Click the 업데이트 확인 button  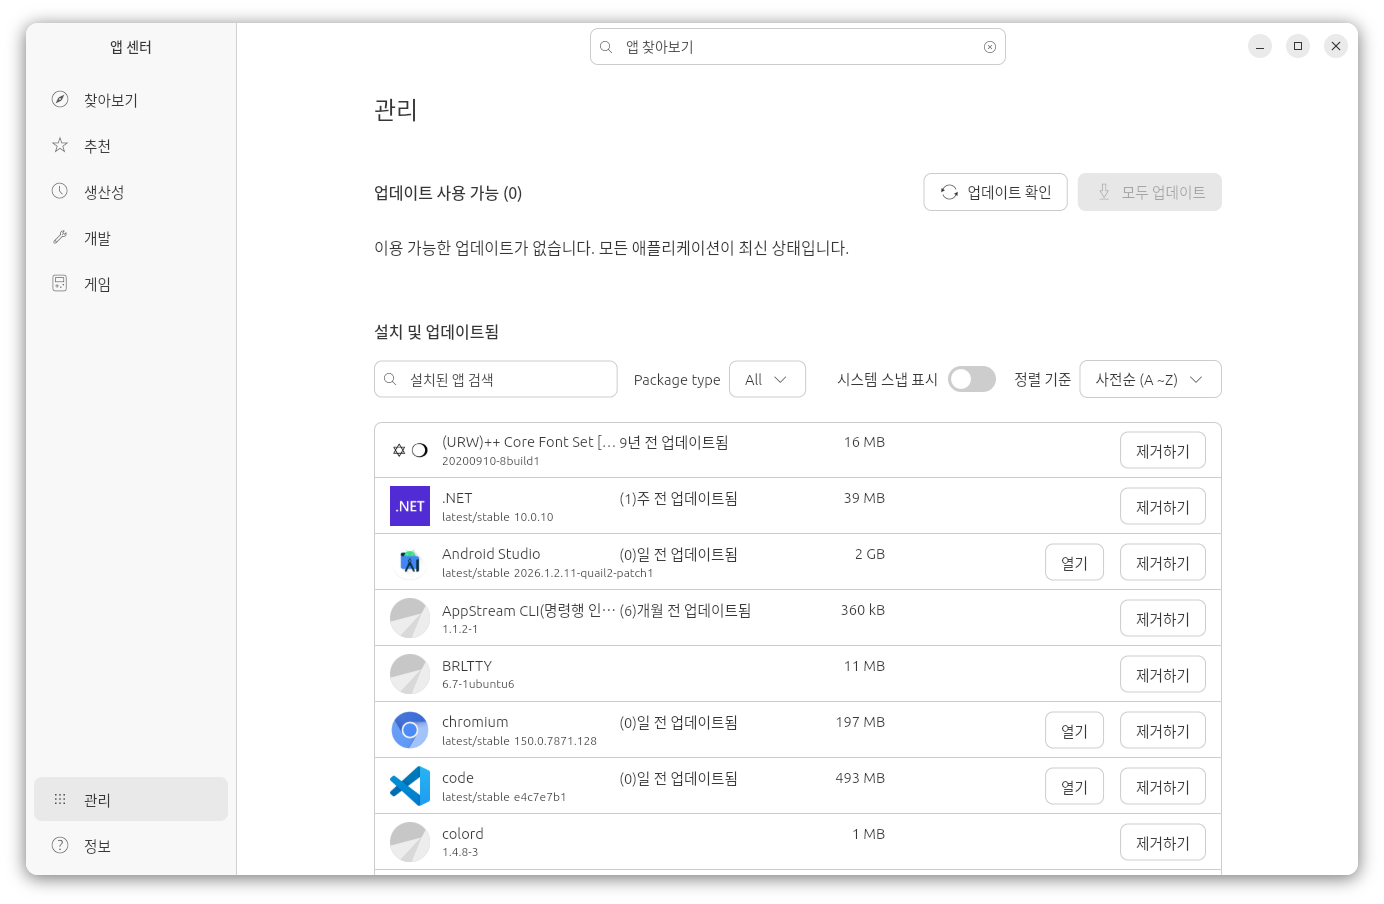coord(995,192)
